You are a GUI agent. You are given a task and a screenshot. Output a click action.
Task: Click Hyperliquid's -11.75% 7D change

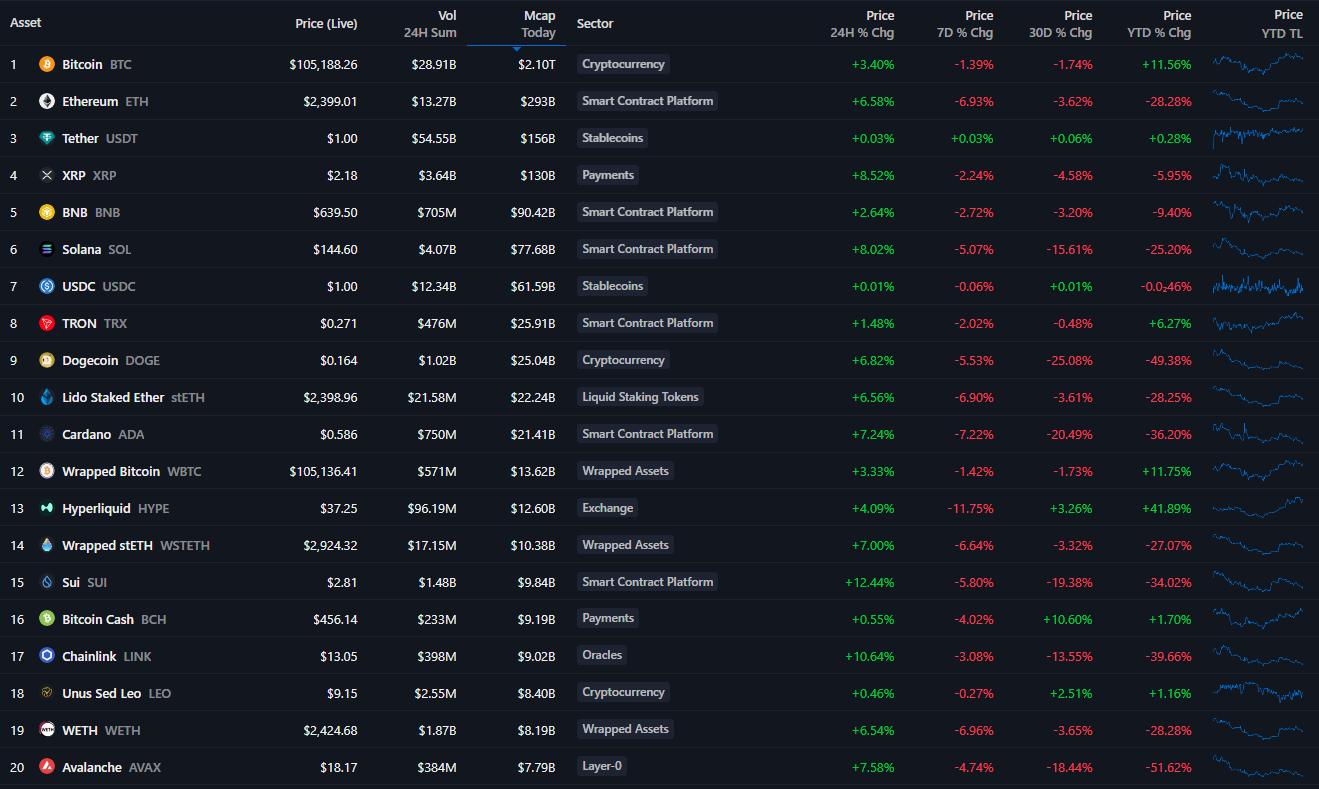pos(969,508)
